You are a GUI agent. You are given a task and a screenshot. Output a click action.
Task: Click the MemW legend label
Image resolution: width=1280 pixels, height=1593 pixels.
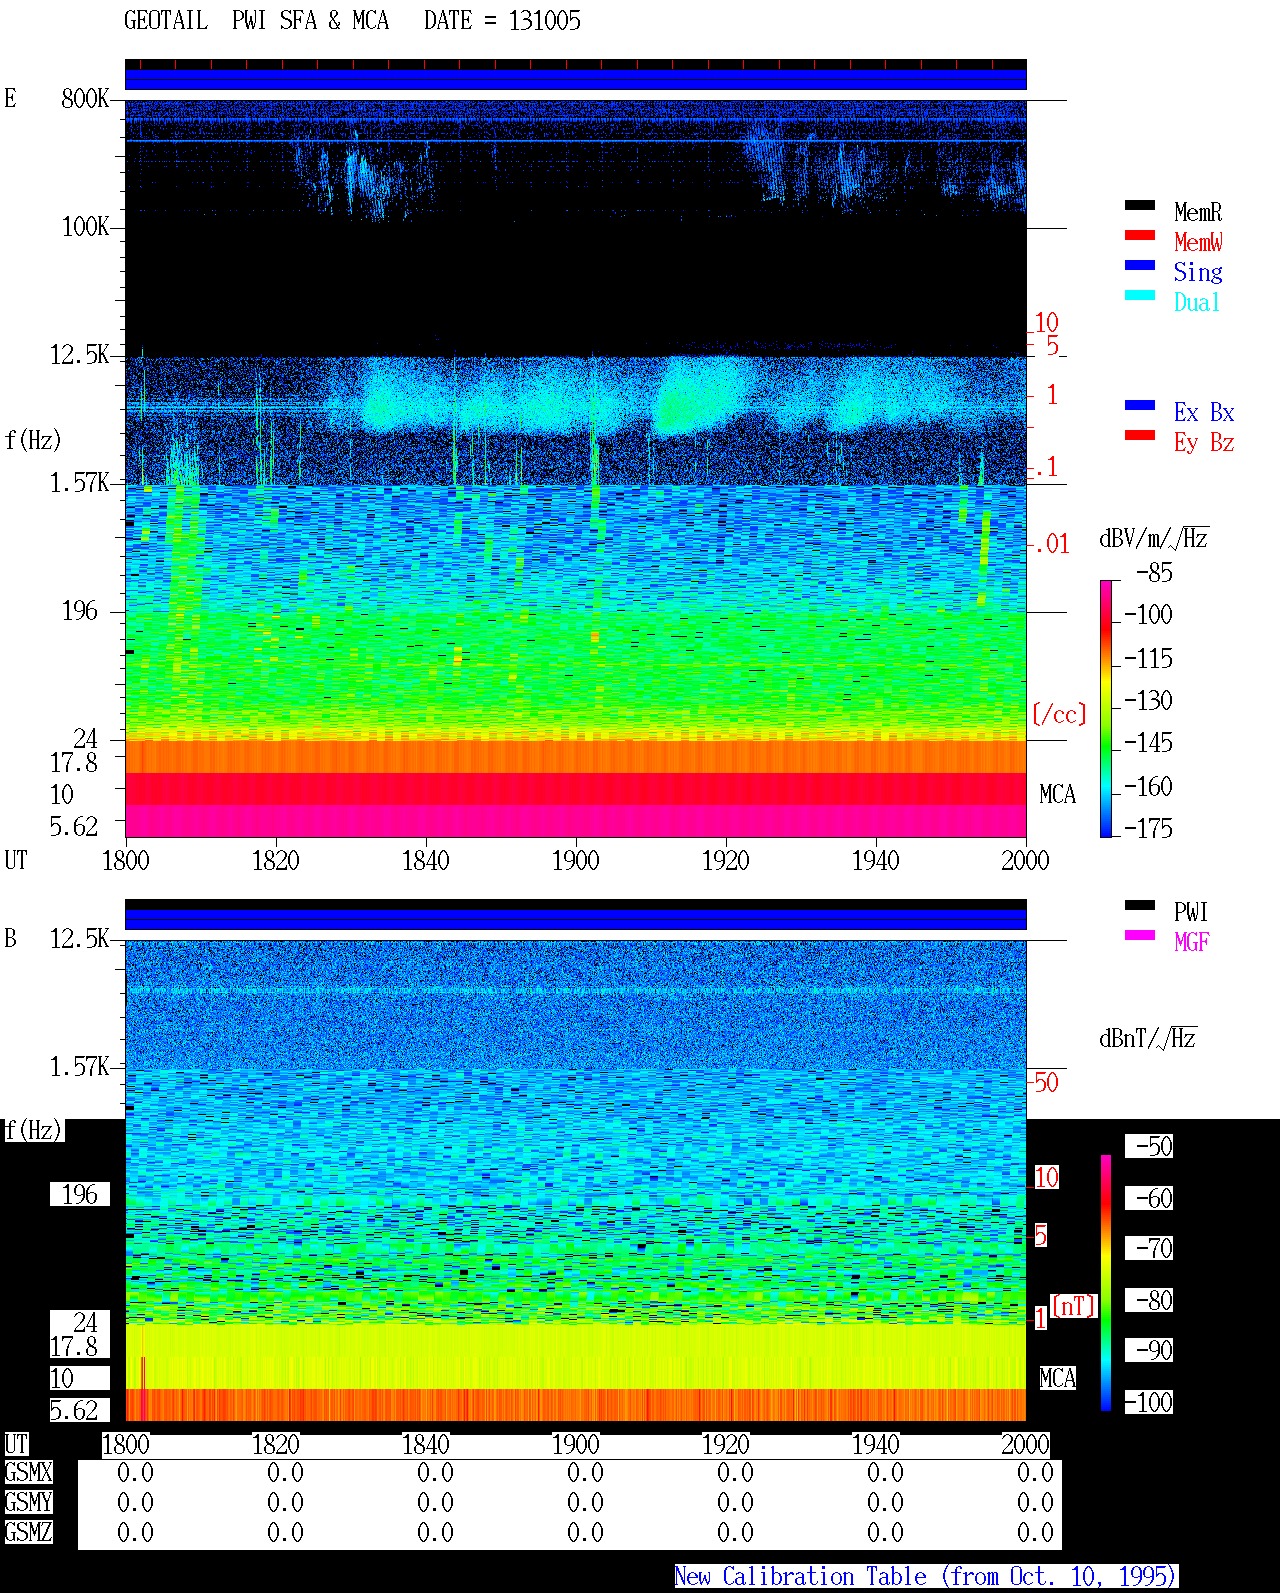tap(1198, 242)
